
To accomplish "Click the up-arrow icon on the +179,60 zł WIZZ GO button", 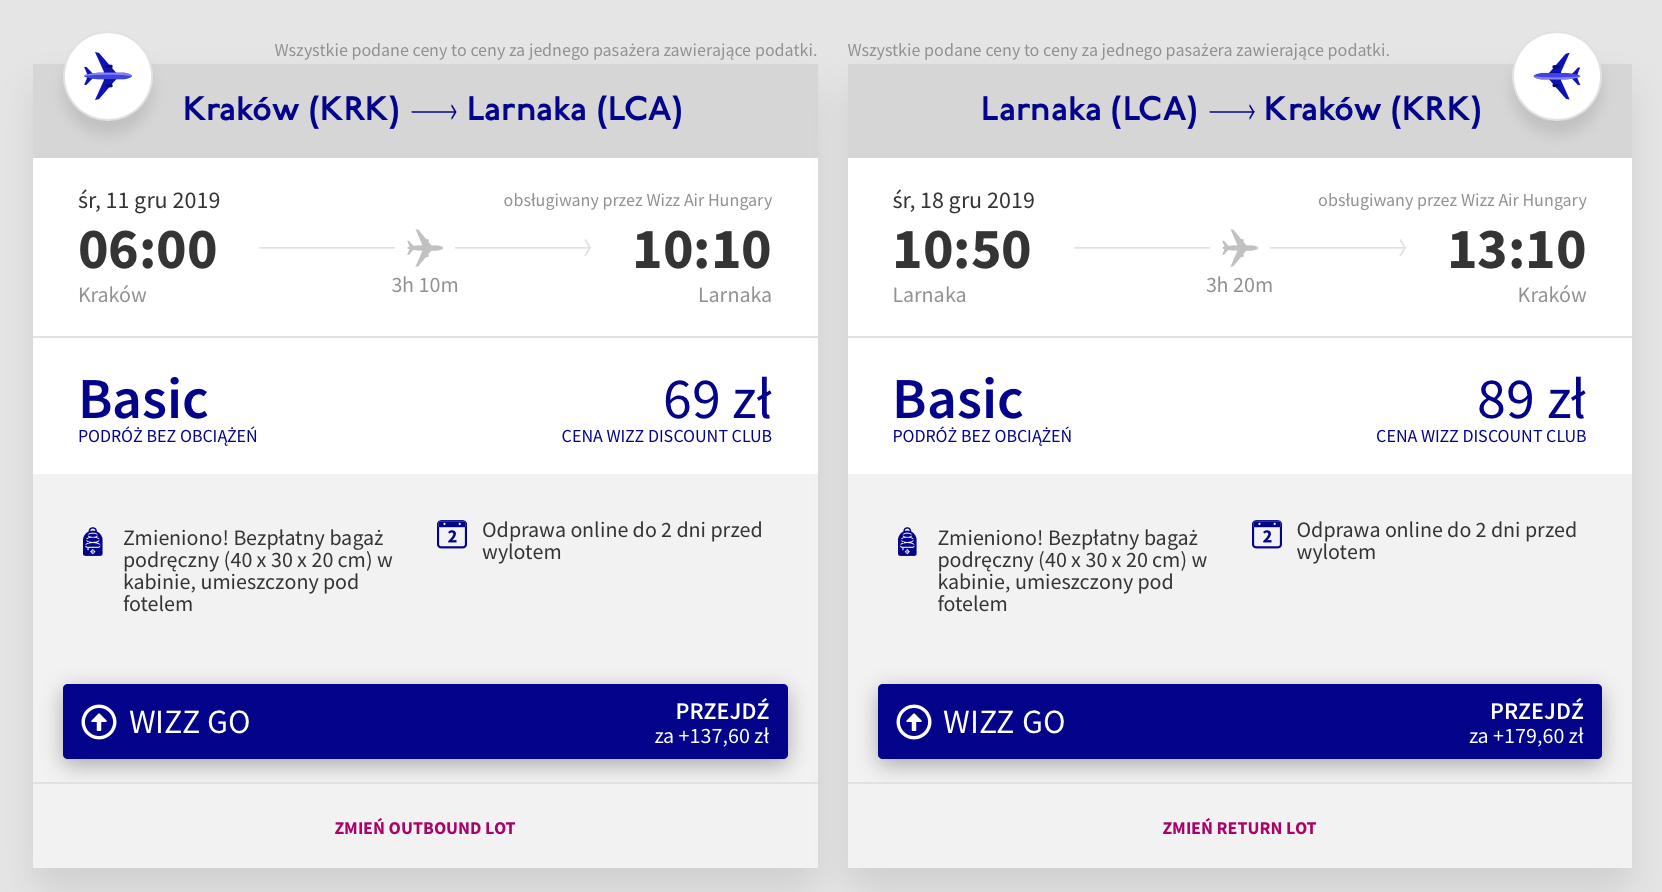I will (x=914, y=722).
